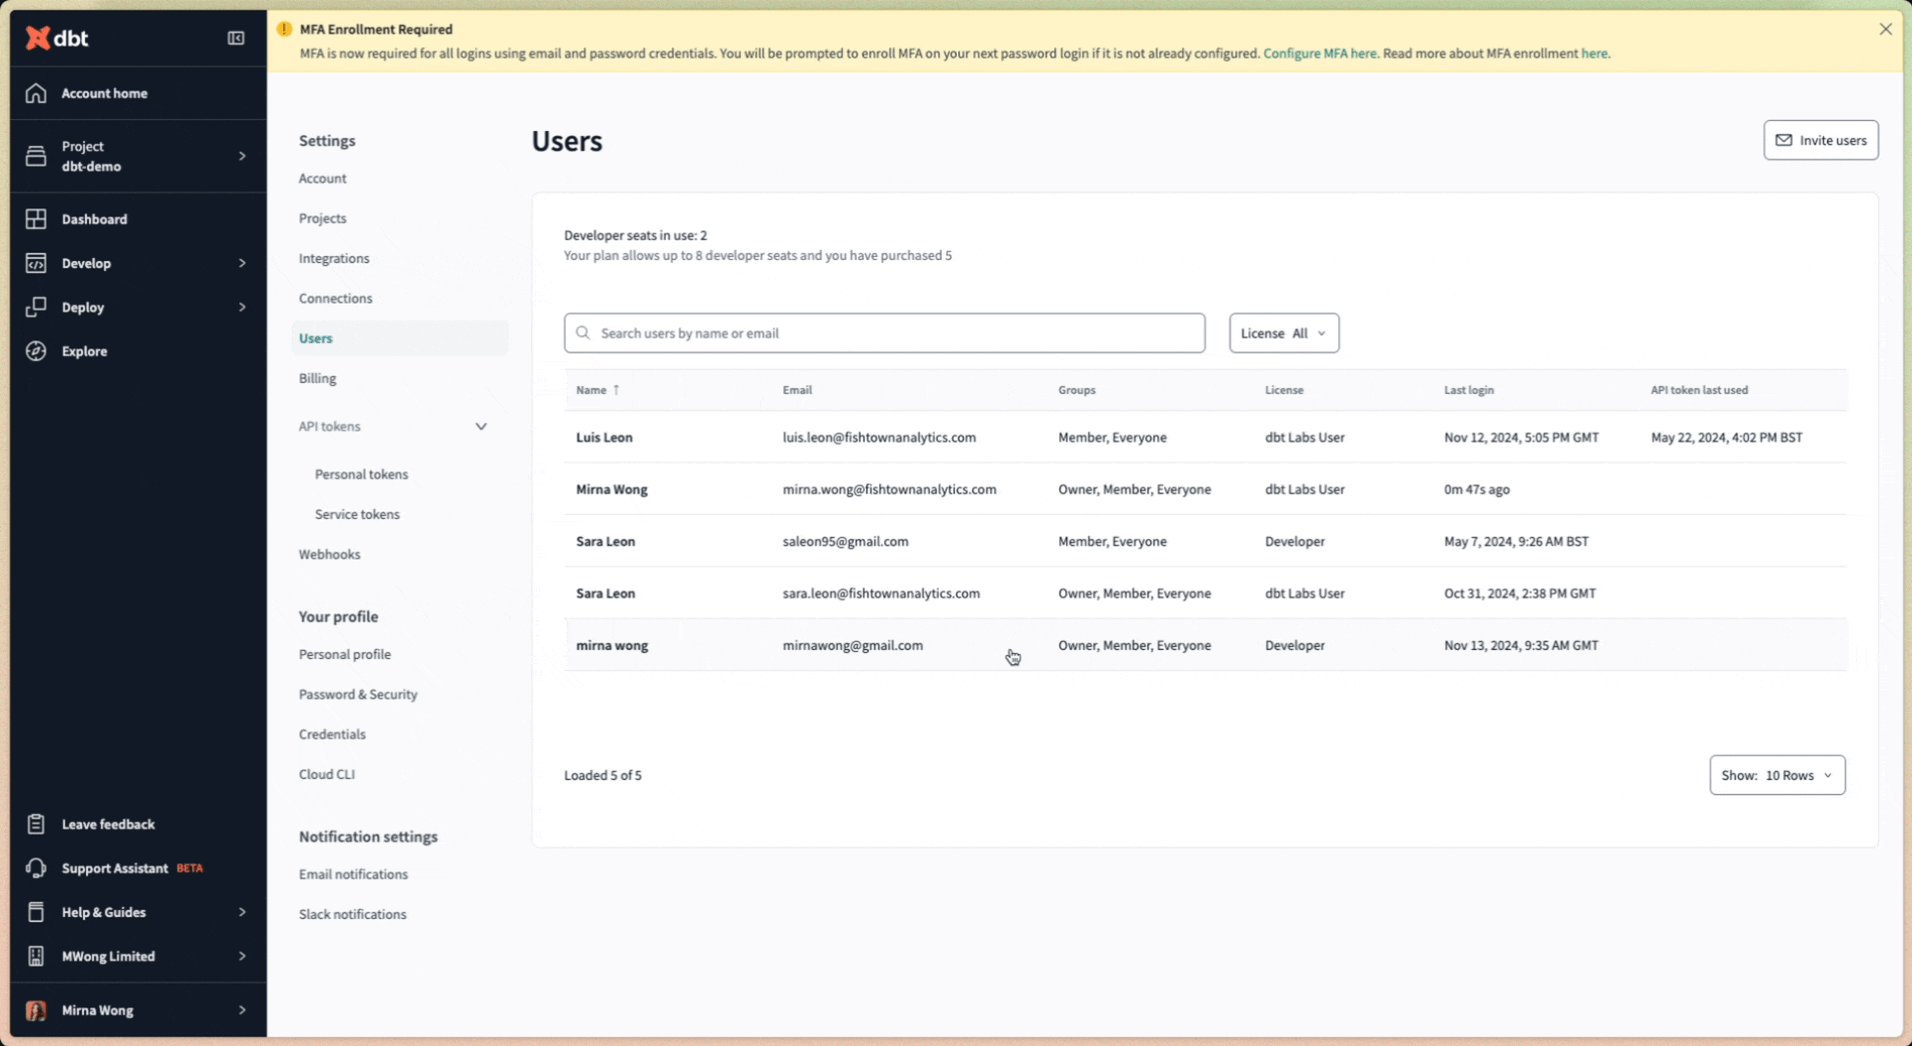Click the Invite users button
Screen dimensions: 1912x1046
click(x=1820, y=139)
